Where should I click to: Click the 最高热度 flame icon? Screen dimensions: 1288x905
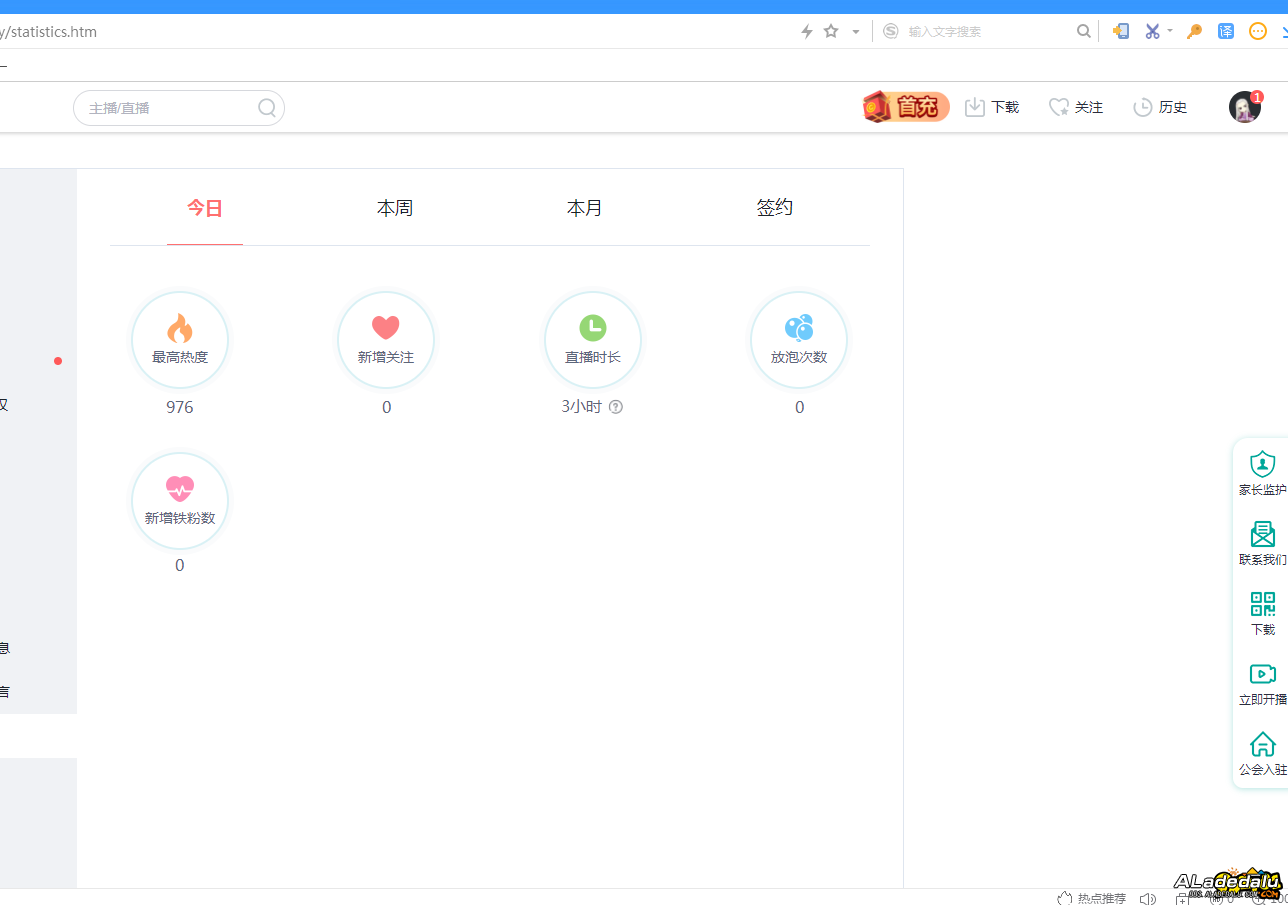point(180,328)
